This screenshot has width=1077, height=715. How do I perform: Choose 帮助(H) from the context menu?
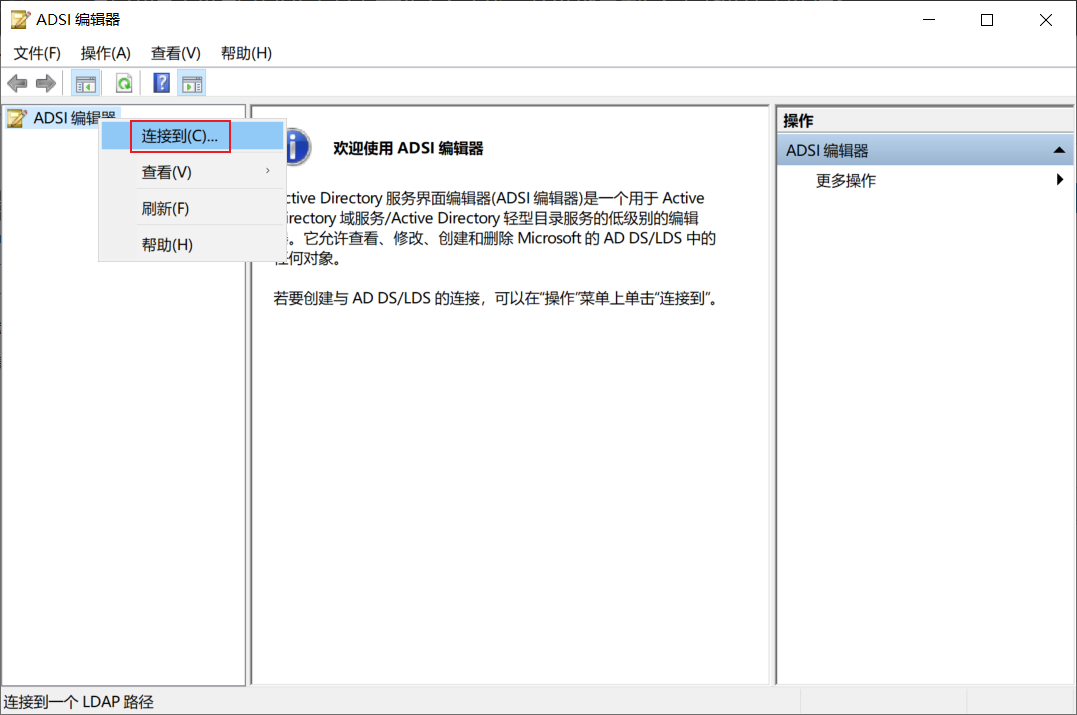click(x=192, y=245)
